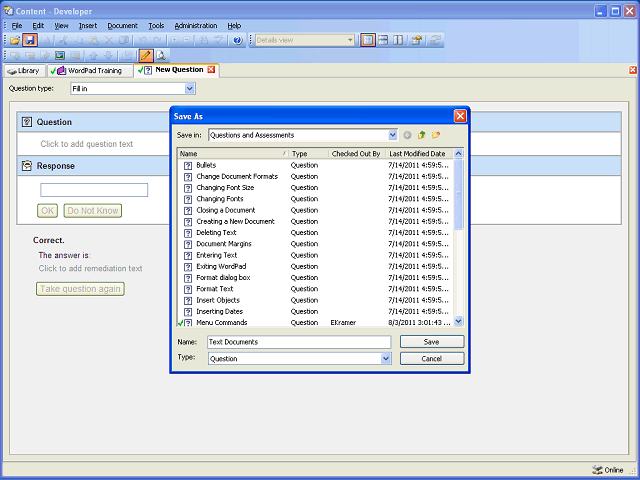Click the Preview magnifier page icon

pyautogui.click(x=161, y=56)
